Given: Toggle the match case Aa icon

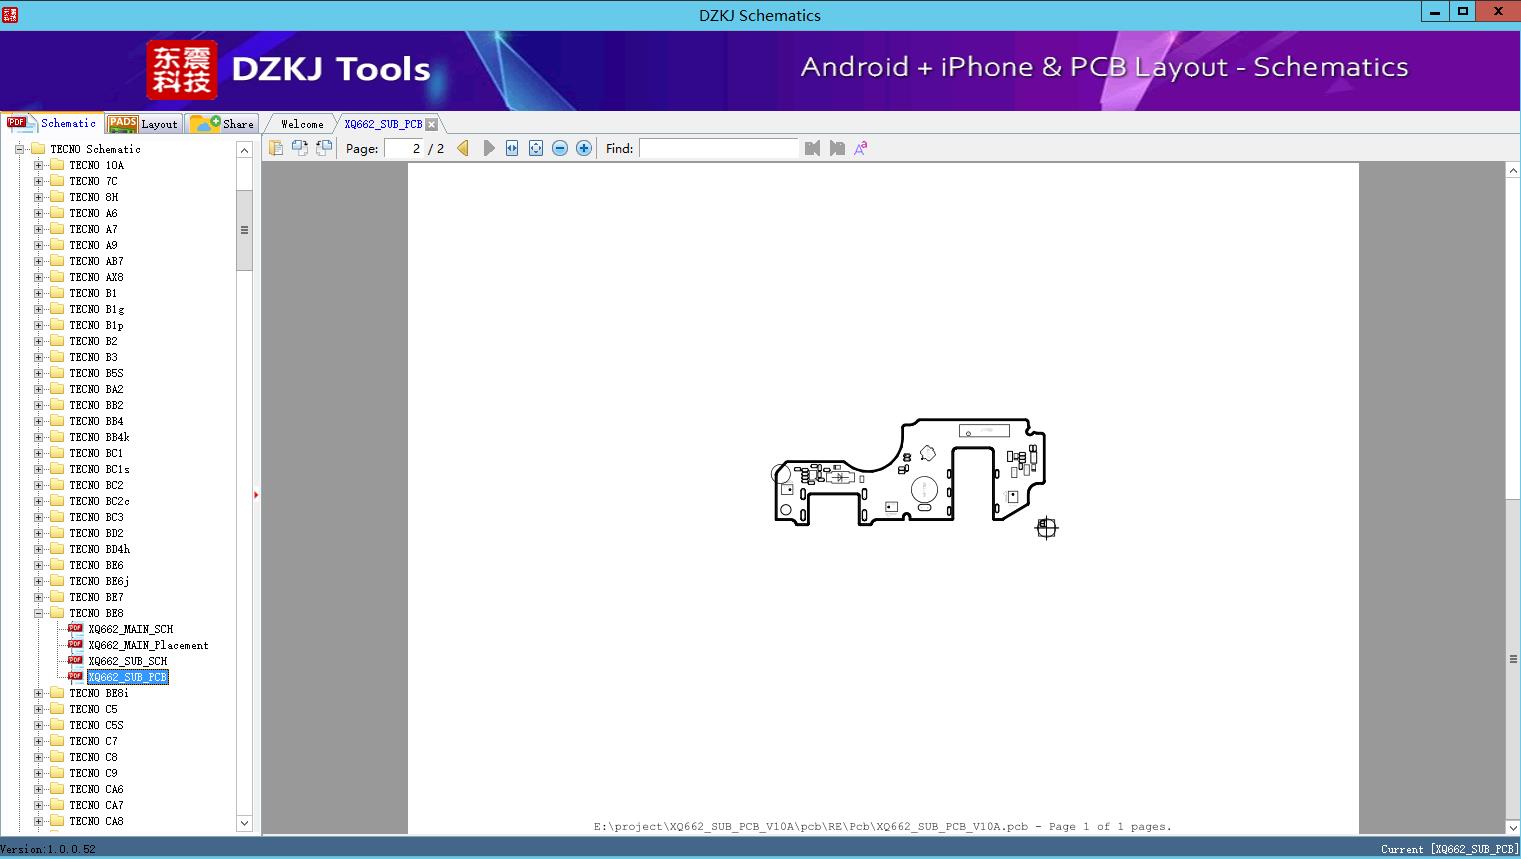Looking at the screenshot, I should click(x=860, y=148).
